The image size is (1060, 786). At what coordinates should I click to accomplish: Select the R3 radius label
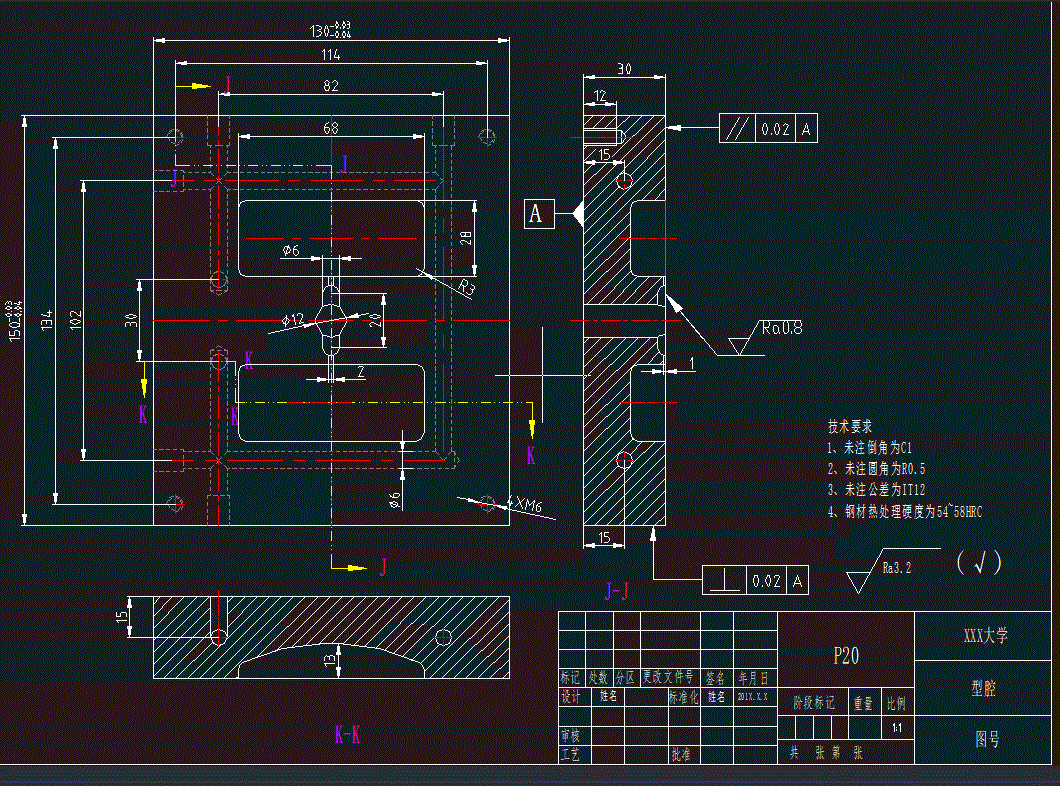click(x=466, y=288)
